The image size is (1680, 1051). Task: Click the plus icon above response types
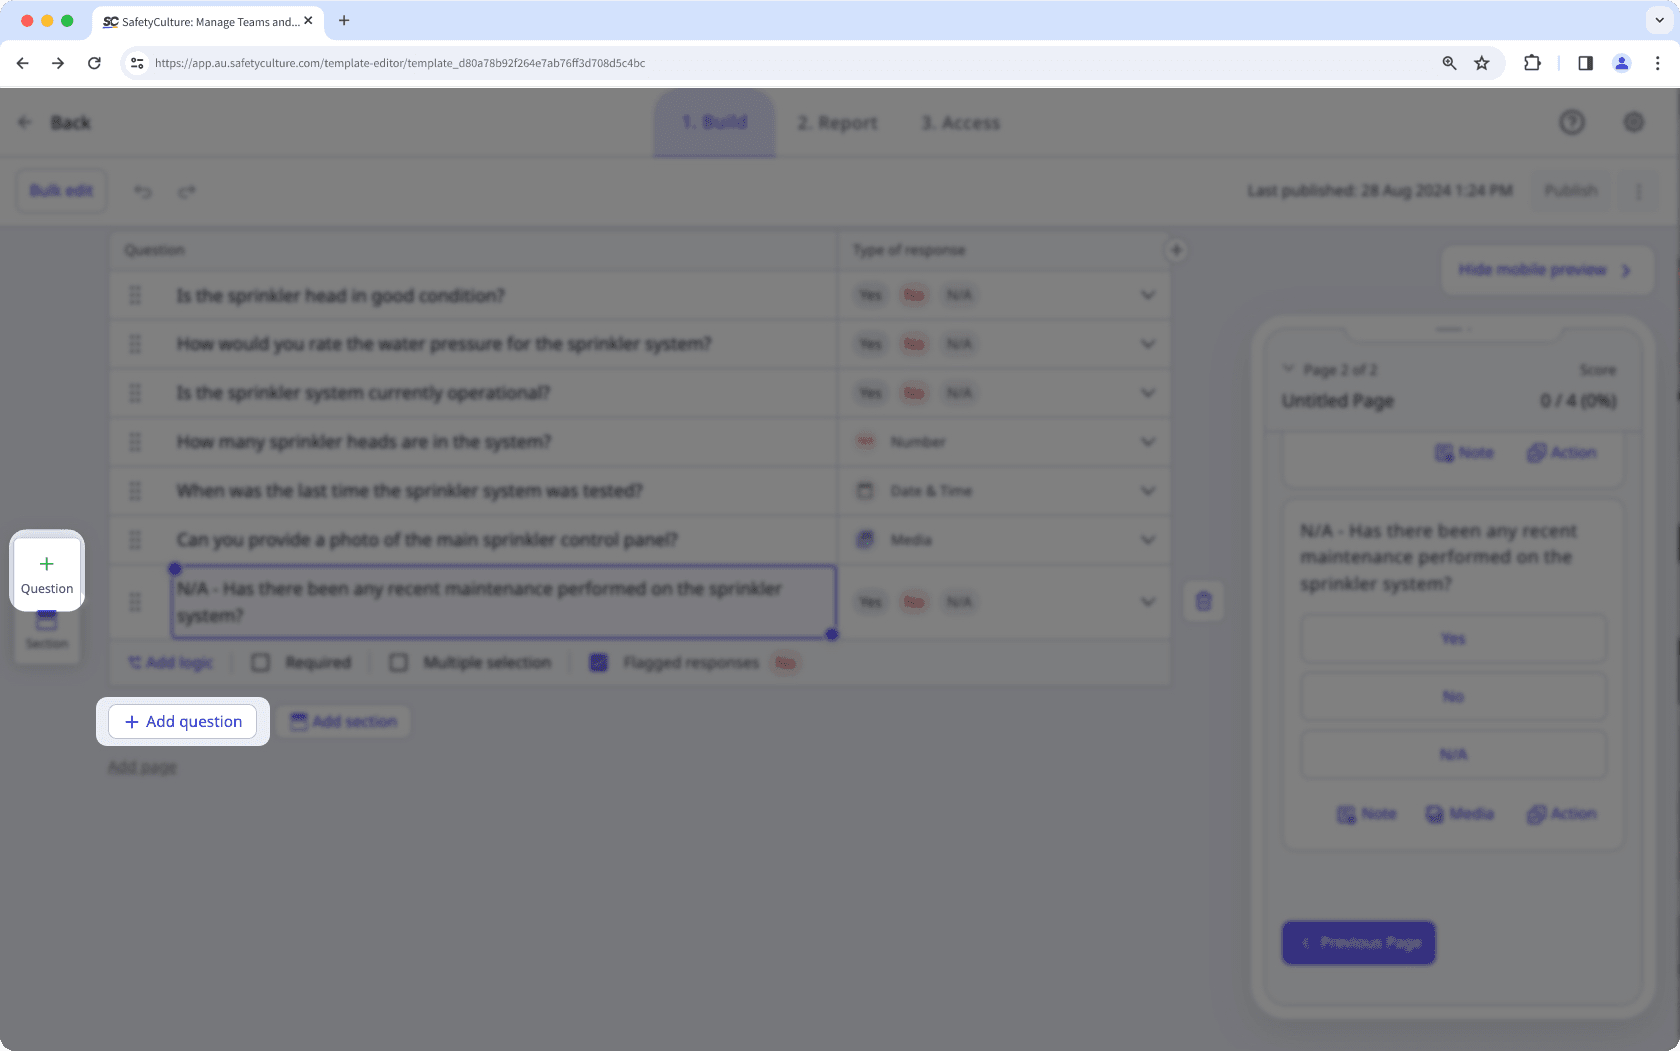click(1176, 250)
